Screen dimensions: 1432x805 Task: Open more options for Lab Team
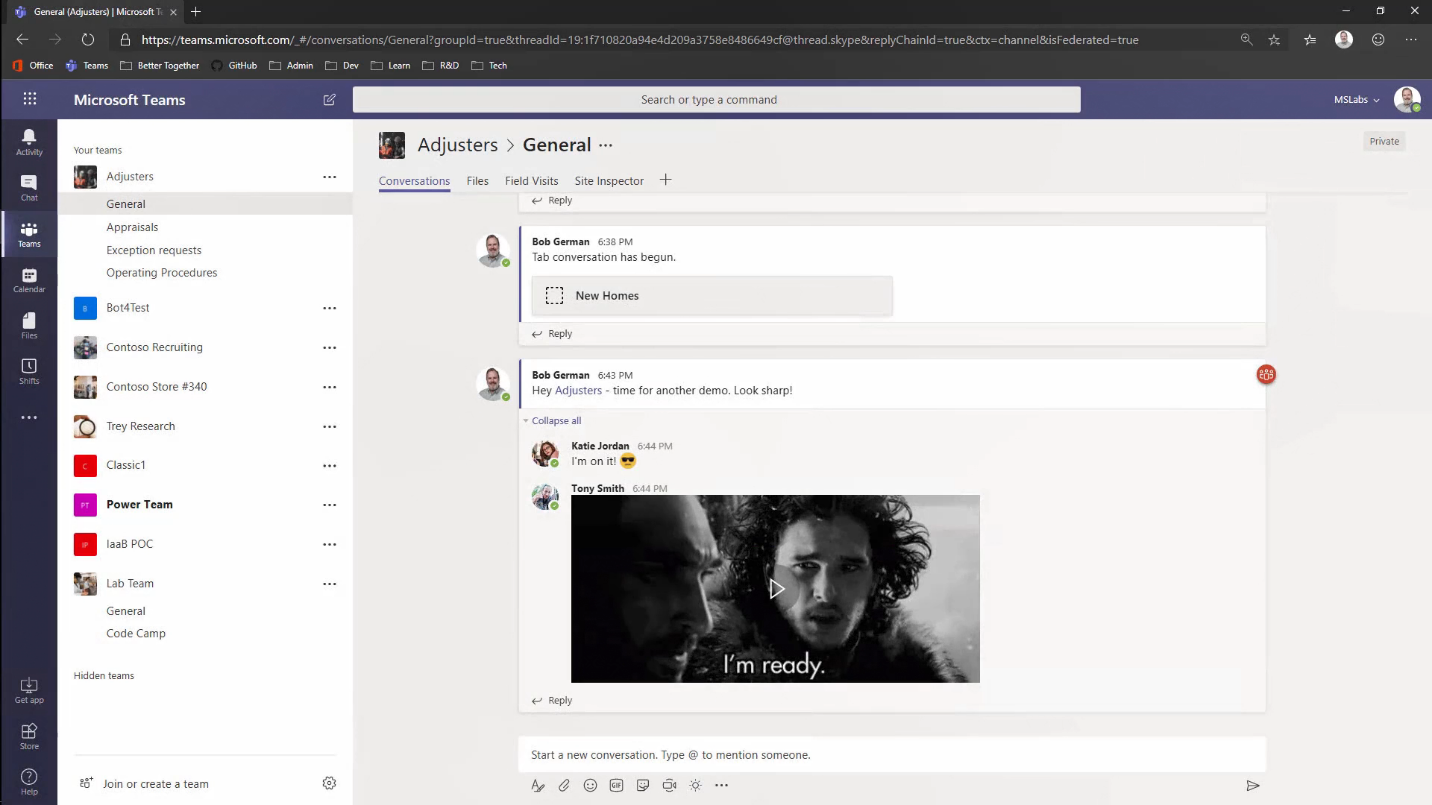(329, 584)
